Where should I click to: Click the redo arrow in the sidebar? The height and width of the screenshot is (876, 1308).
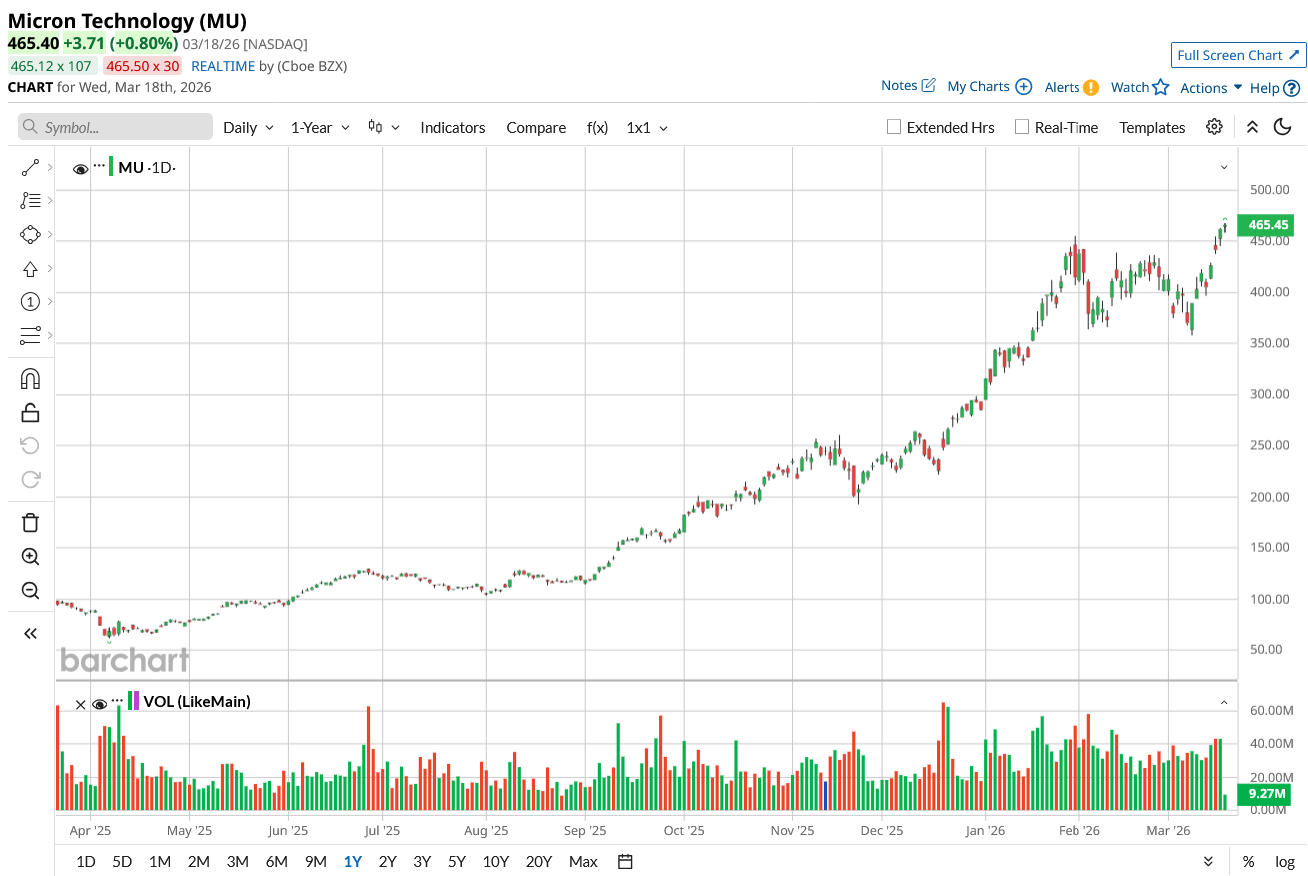pyautogui.click(x=30, y=479)
